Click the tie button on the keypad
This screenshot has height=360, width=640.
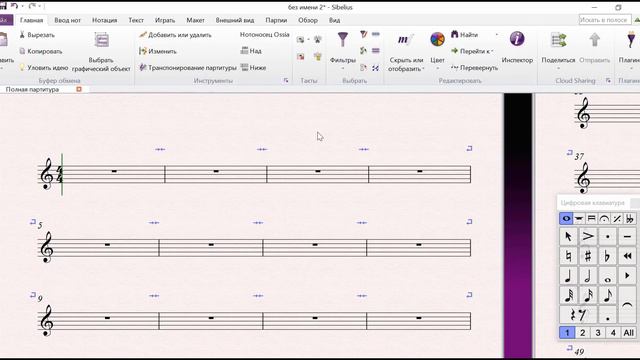point(627,305)
